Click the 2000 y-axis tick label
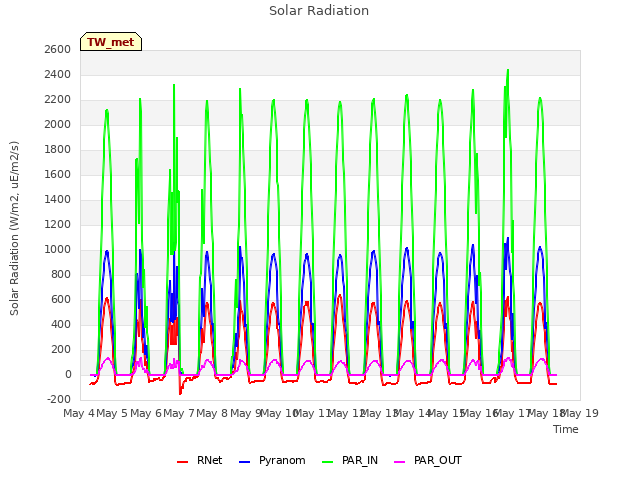The height and width of the screenshot is (480, 640). tap(58, 124)
